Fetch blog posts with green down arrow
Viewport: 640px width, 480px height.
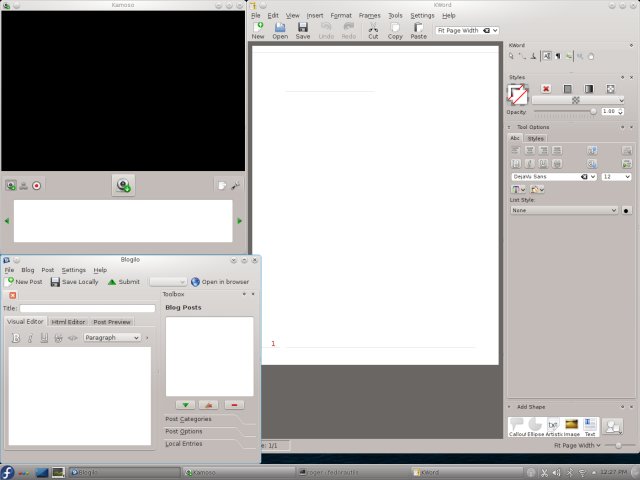185,405
